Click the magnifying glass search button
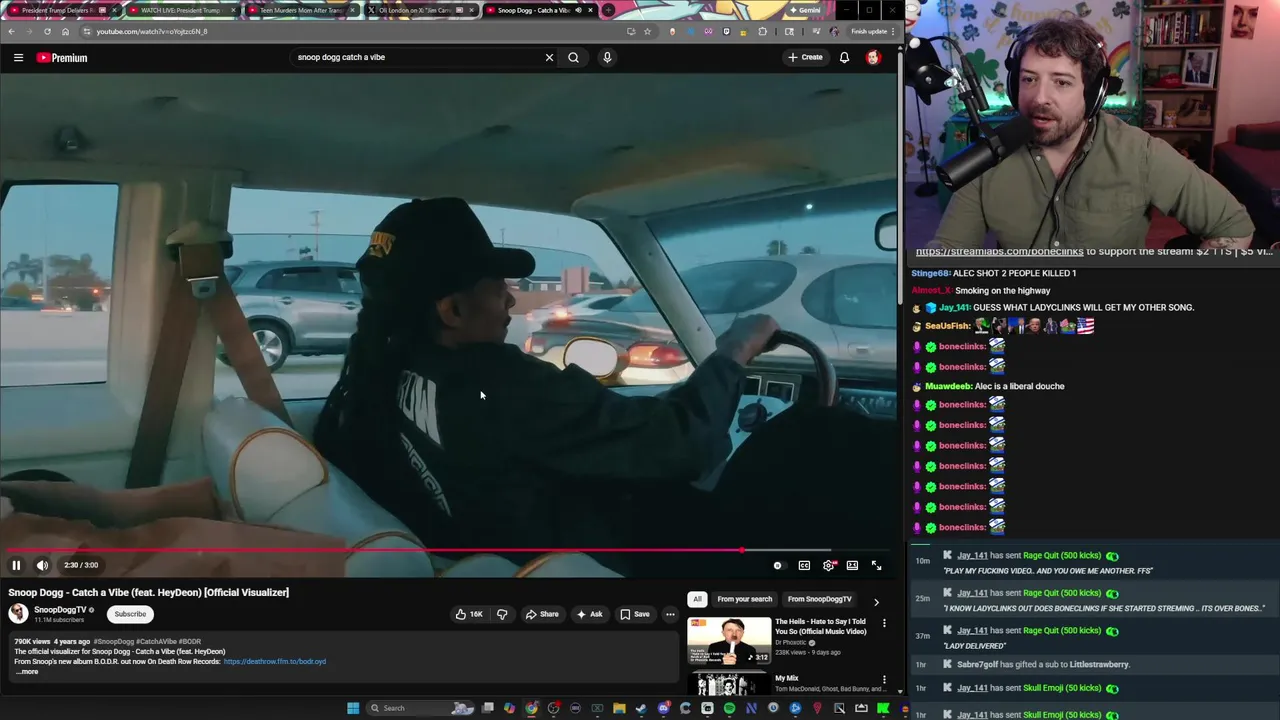Image resolution: width=1280 pixels, height=720 pixels. point(573,57)
